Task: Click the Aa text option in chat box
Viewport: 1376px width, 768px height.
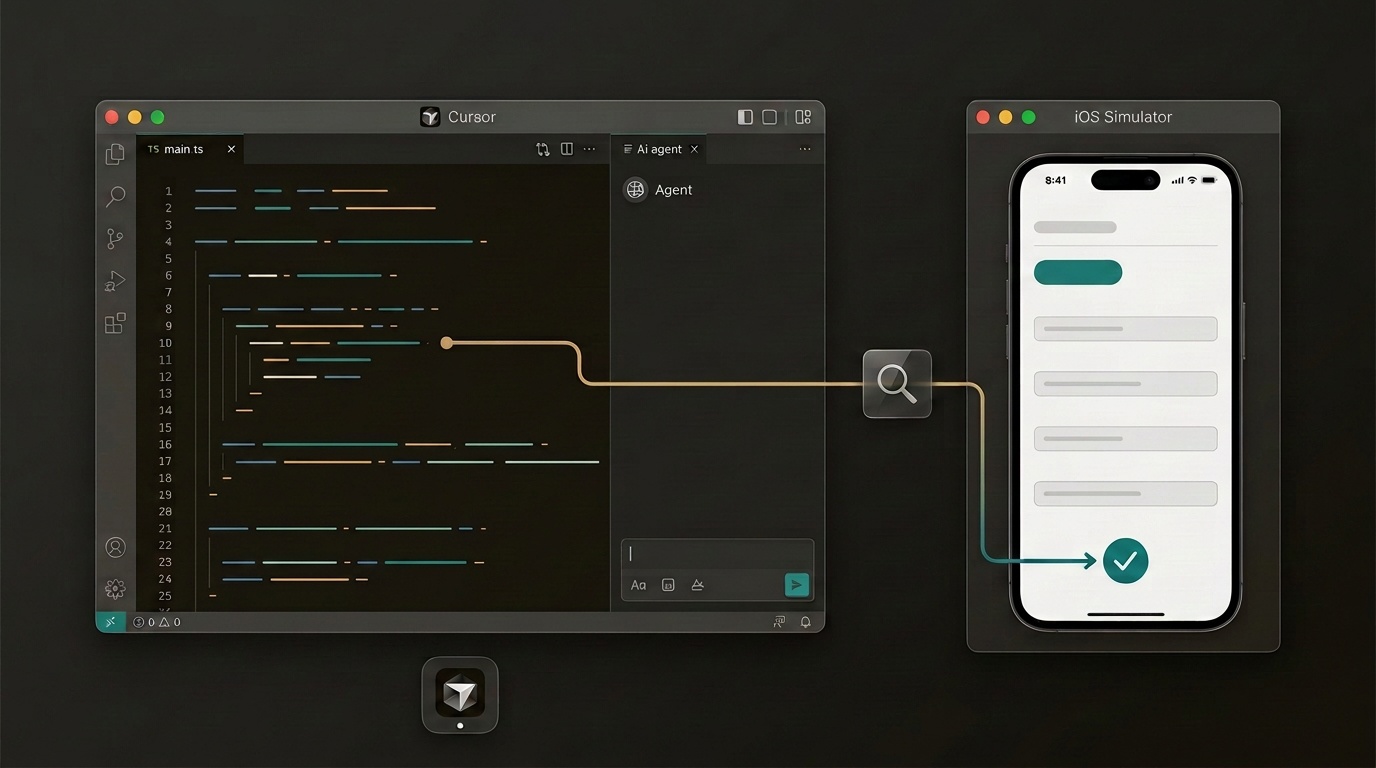Action: [638, 585]
